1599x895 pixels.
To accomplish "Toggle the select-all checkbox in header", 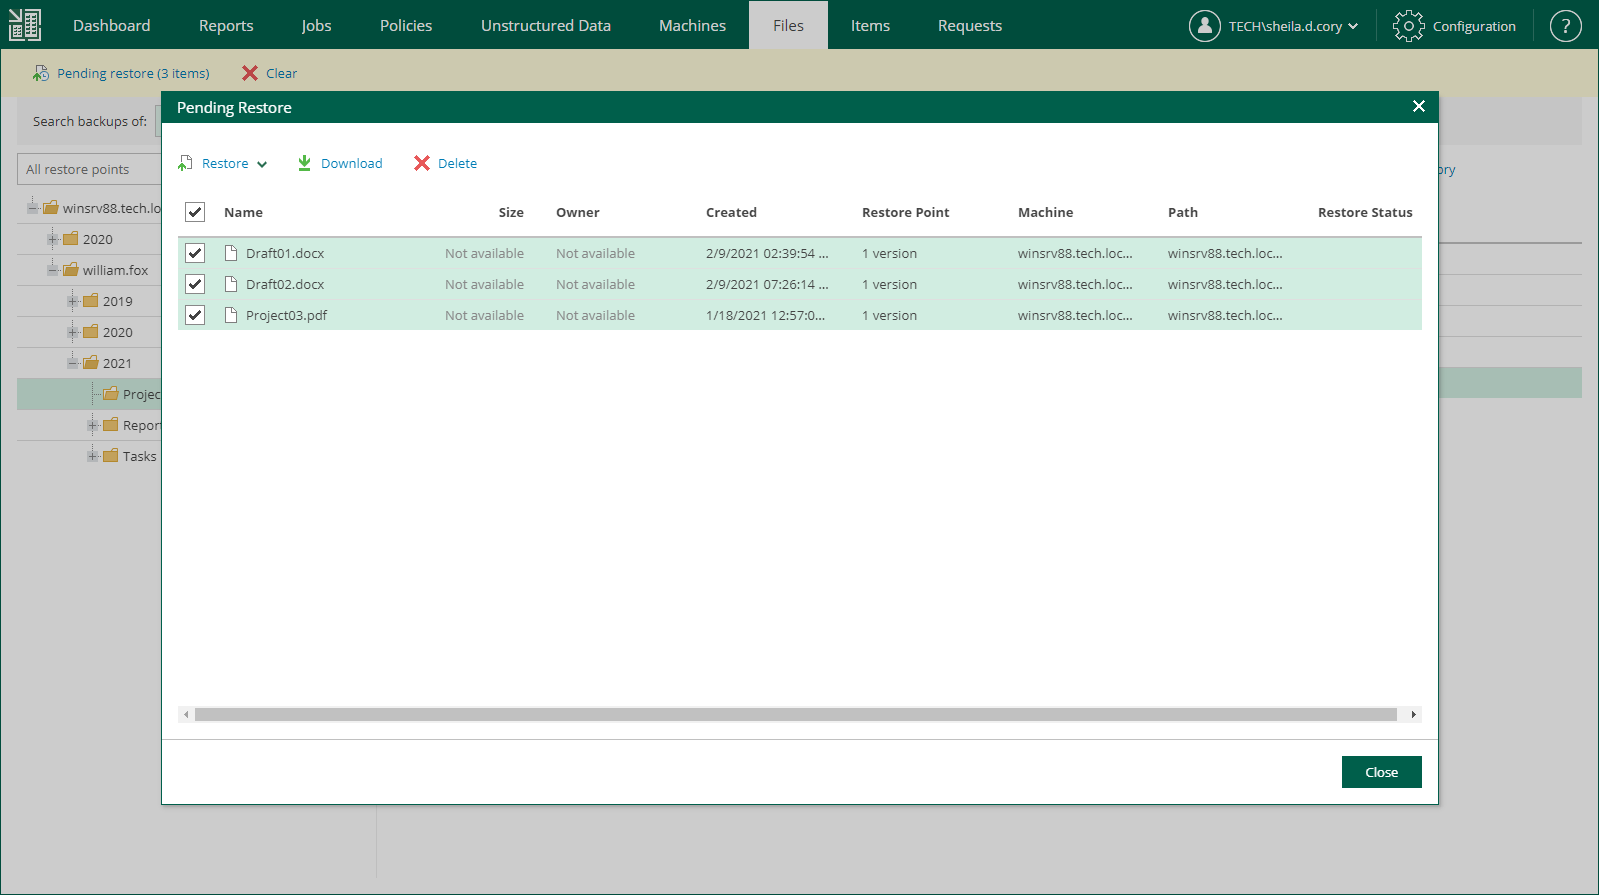I will pos(195,212).
